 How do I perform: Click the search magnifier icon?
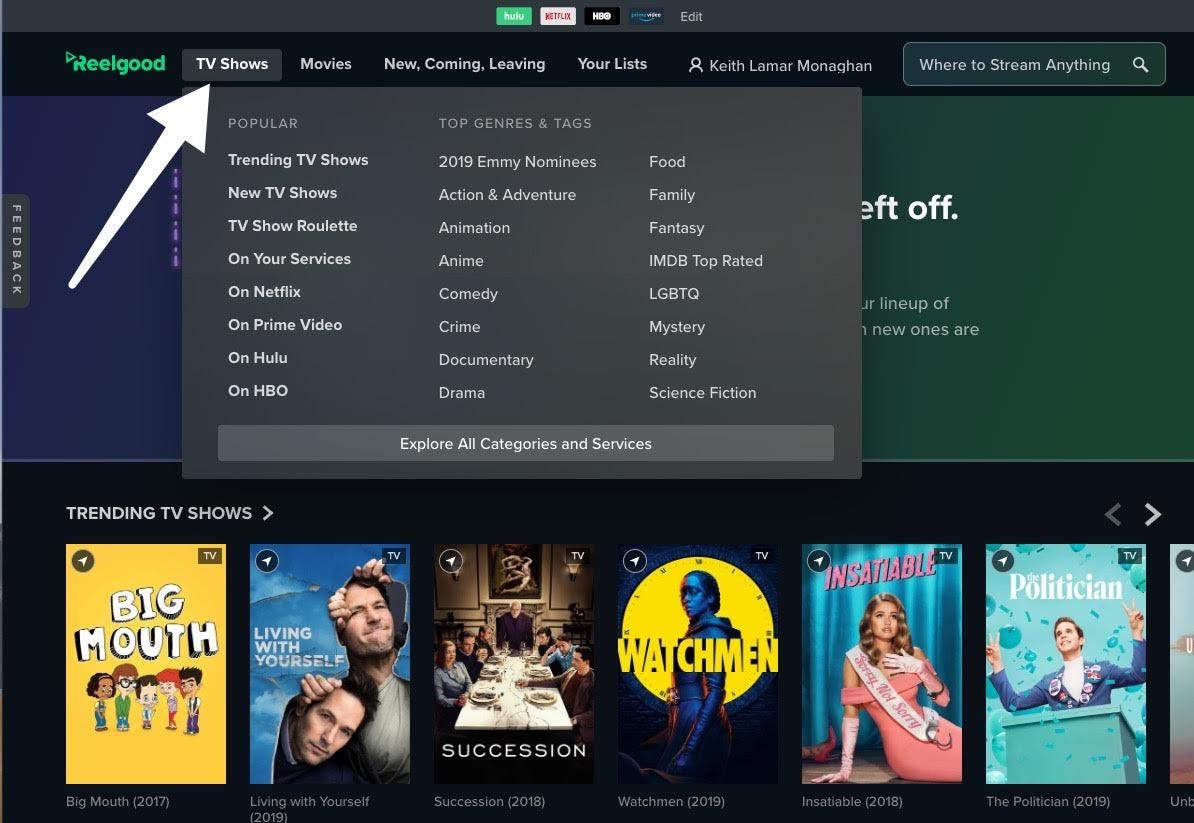point(1140,65)
